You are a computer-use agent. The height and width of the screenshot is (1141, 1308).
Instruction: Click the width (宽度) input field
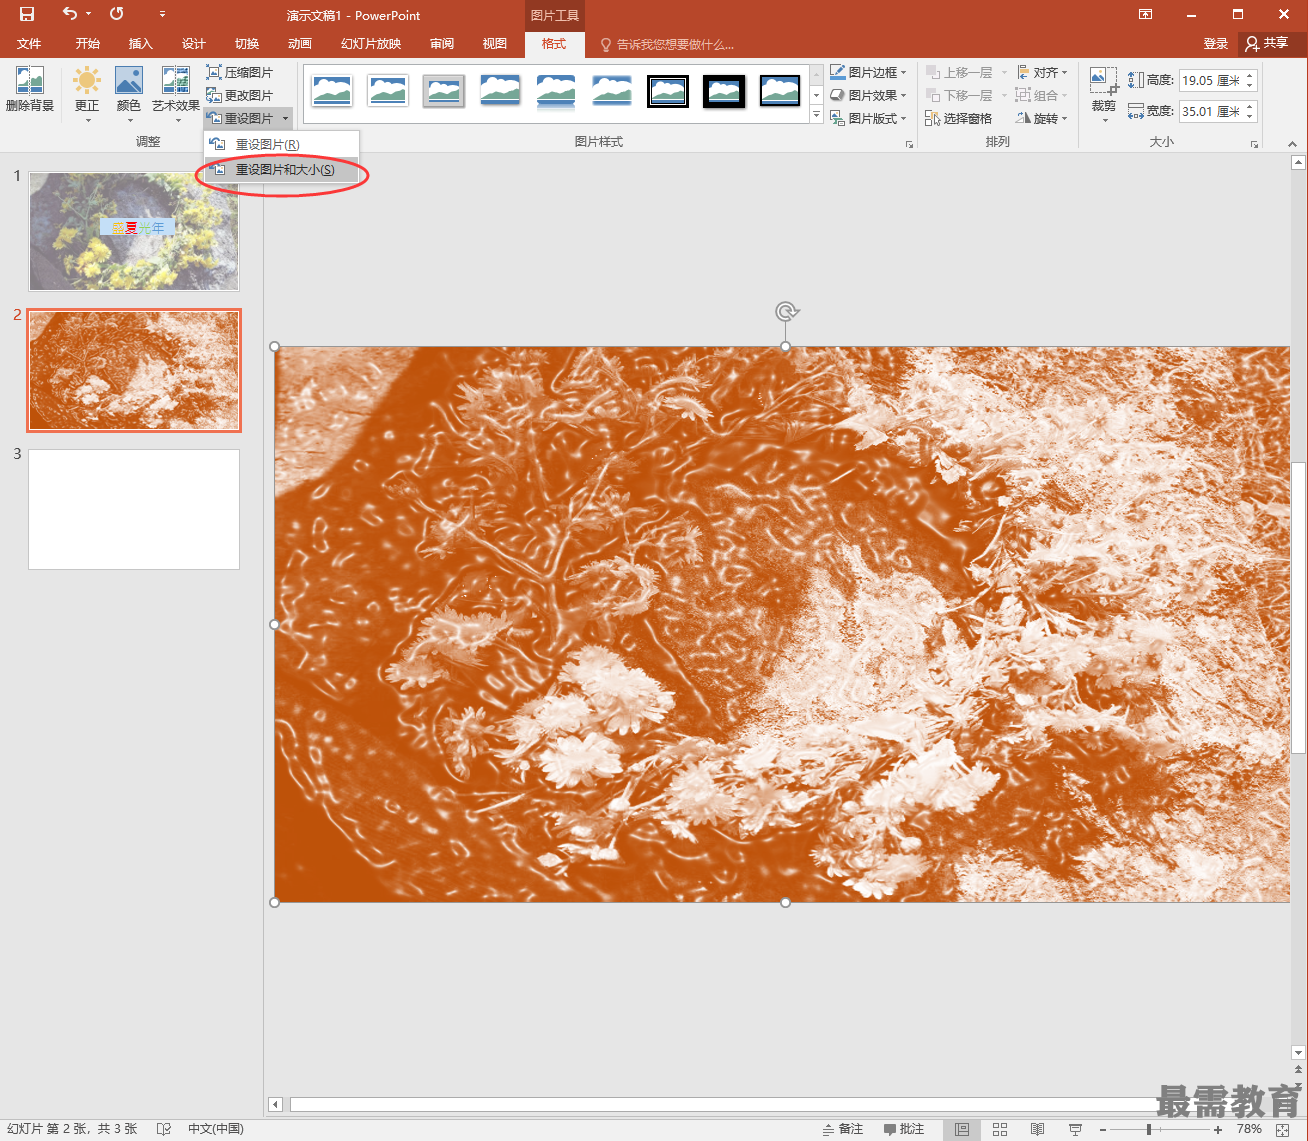tap(1210, 111)
